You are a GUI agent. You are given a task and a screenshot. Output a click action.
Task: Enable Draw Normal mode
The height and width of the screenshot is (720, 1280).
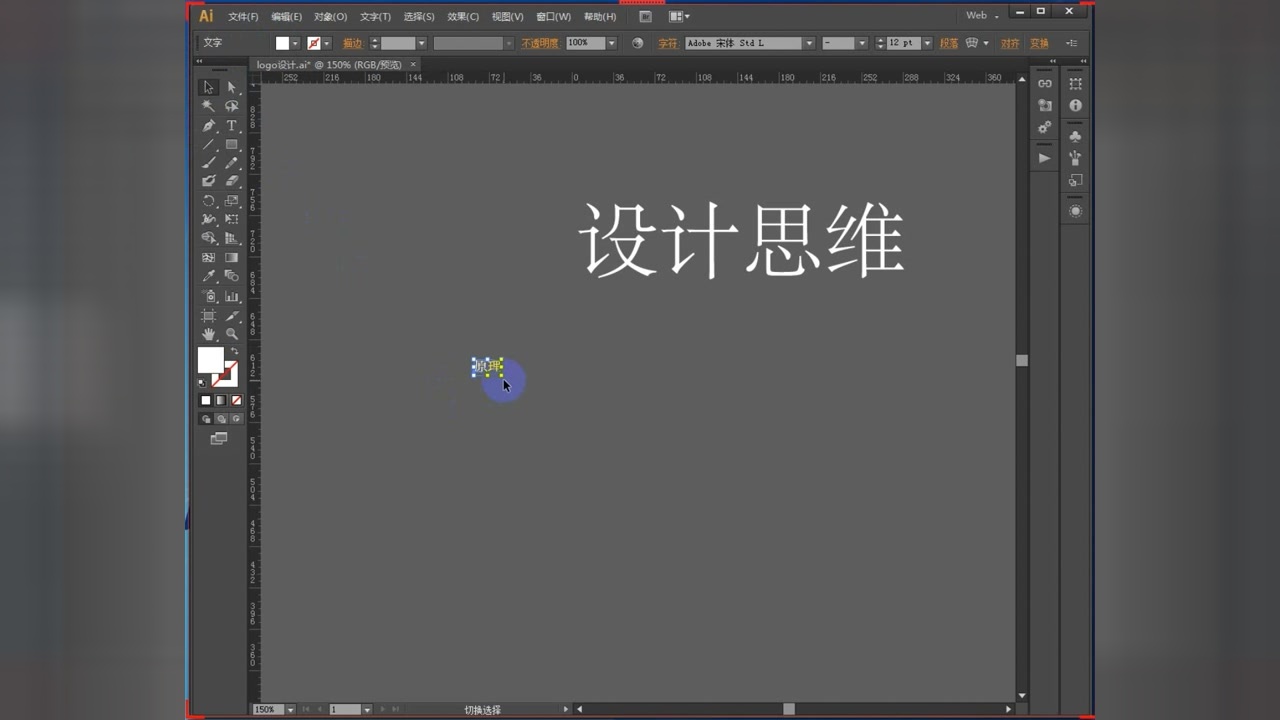(206, 419)
